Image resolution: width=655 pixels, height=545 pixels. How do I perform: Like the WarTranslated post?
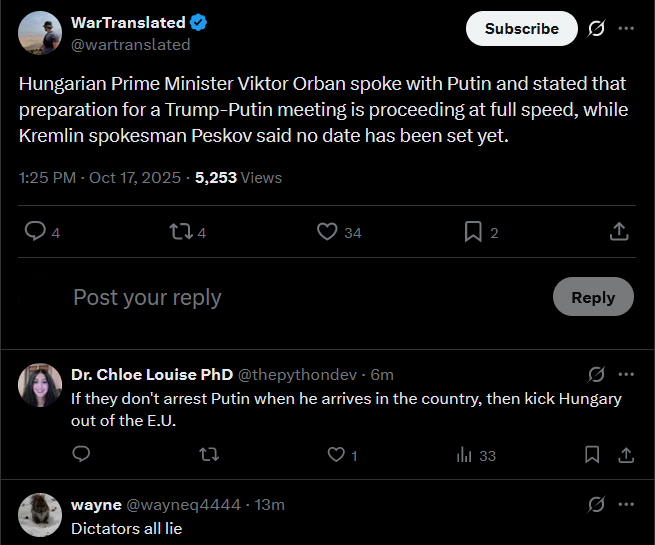click(x=327, y=232)
